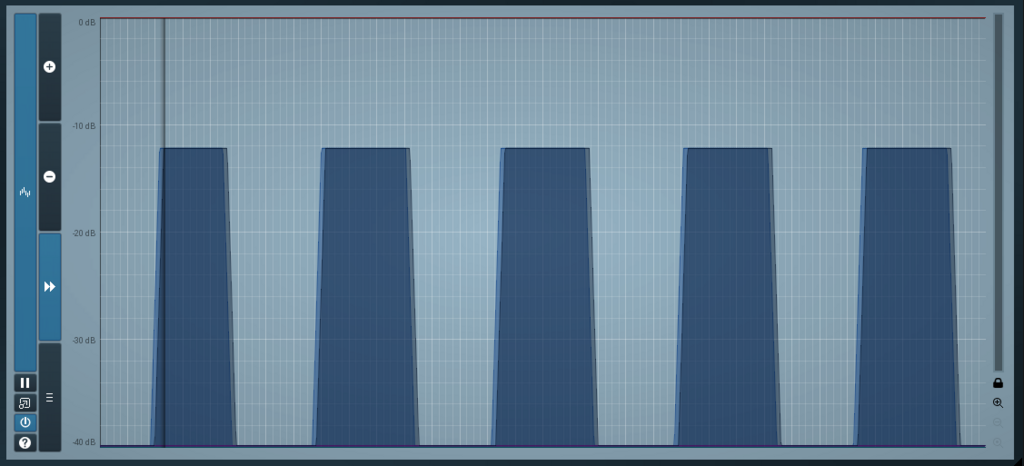Click the -10 dB axis label
The width and height of the screenshot is (1024, 466).
tap(85, 126)
